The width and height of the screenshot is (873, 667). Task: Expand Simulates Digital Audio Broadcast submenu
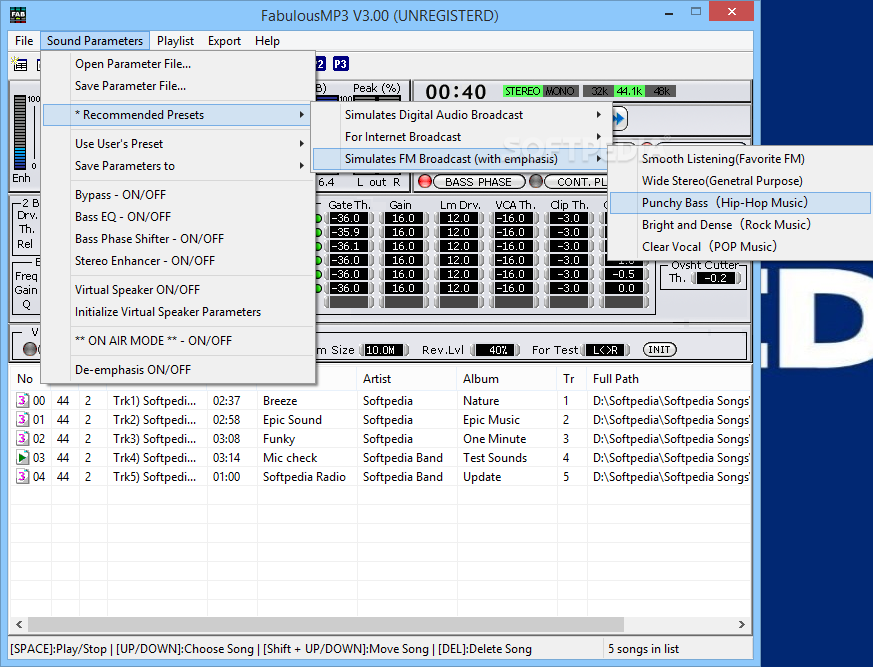[x=462, y=115]
